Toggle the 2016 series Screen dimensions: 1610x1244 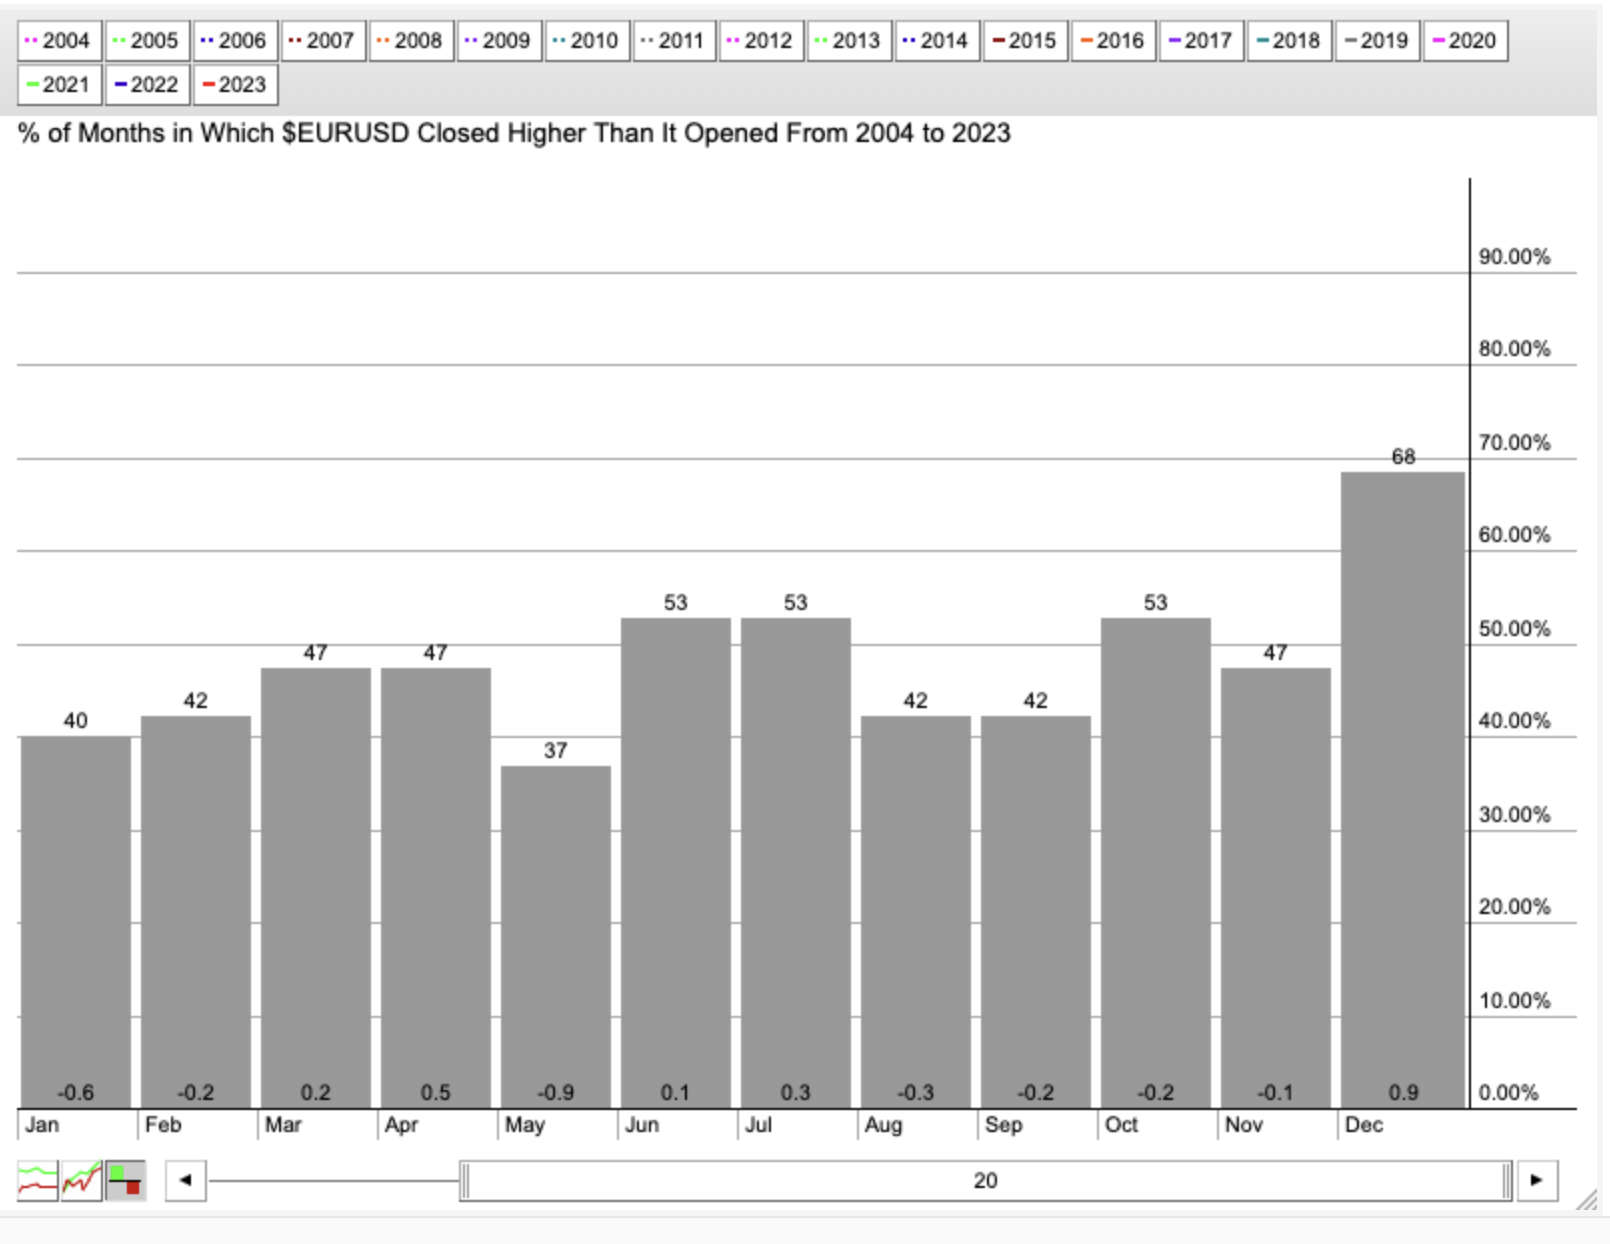tap(1113, 41)
